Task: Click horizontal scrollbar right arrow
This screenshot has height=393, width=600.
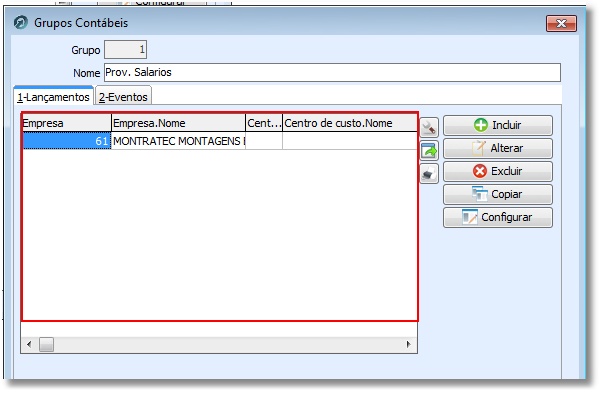Action: tap(409, 344)
